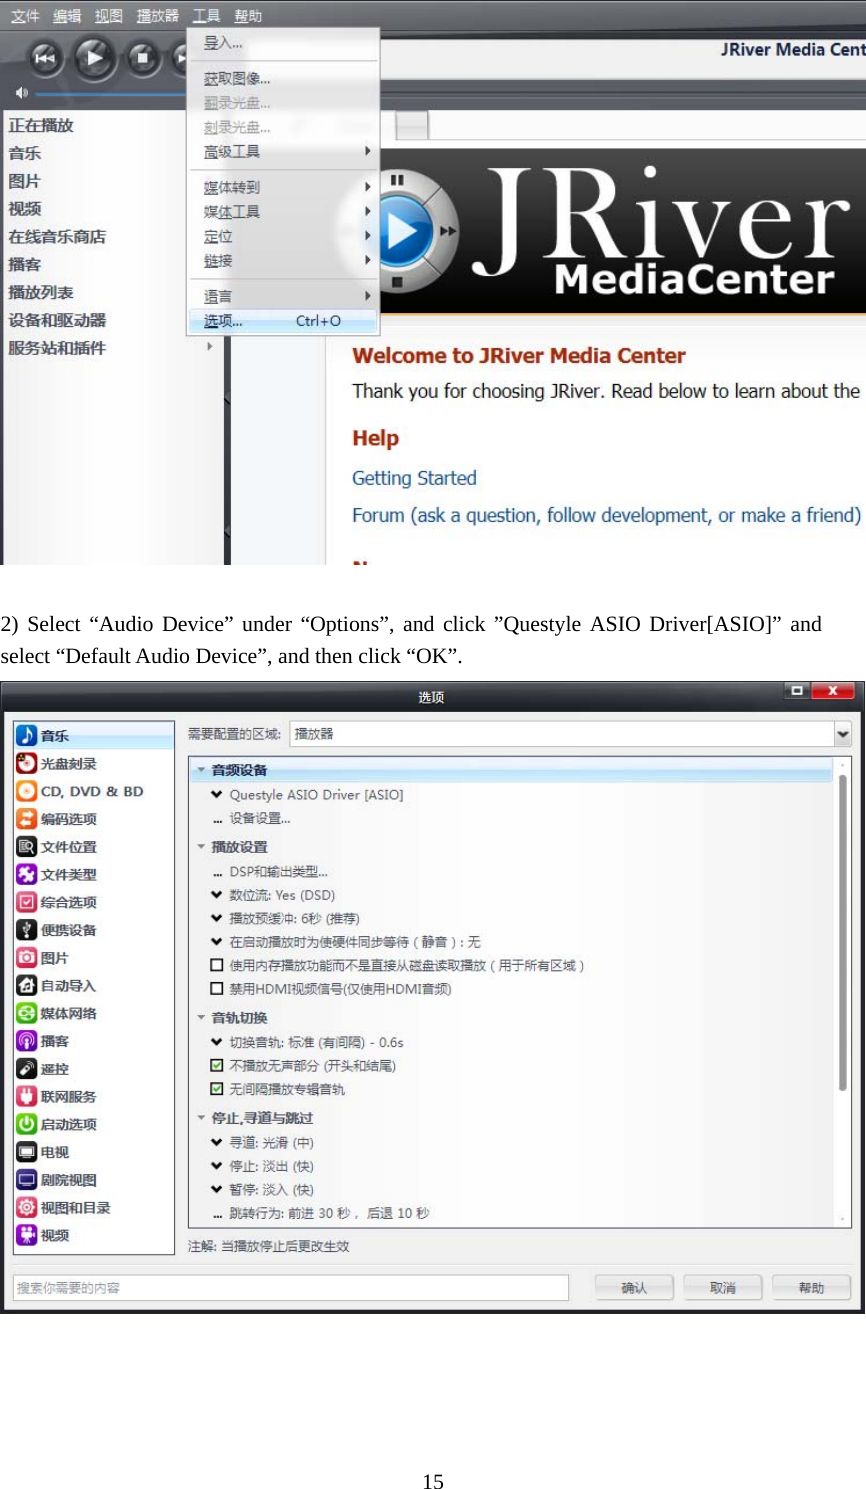Viewport: 866px width, 1489px height.
Task: Click the 搜索你需要的内容 search field
Action: point(291,1288)
